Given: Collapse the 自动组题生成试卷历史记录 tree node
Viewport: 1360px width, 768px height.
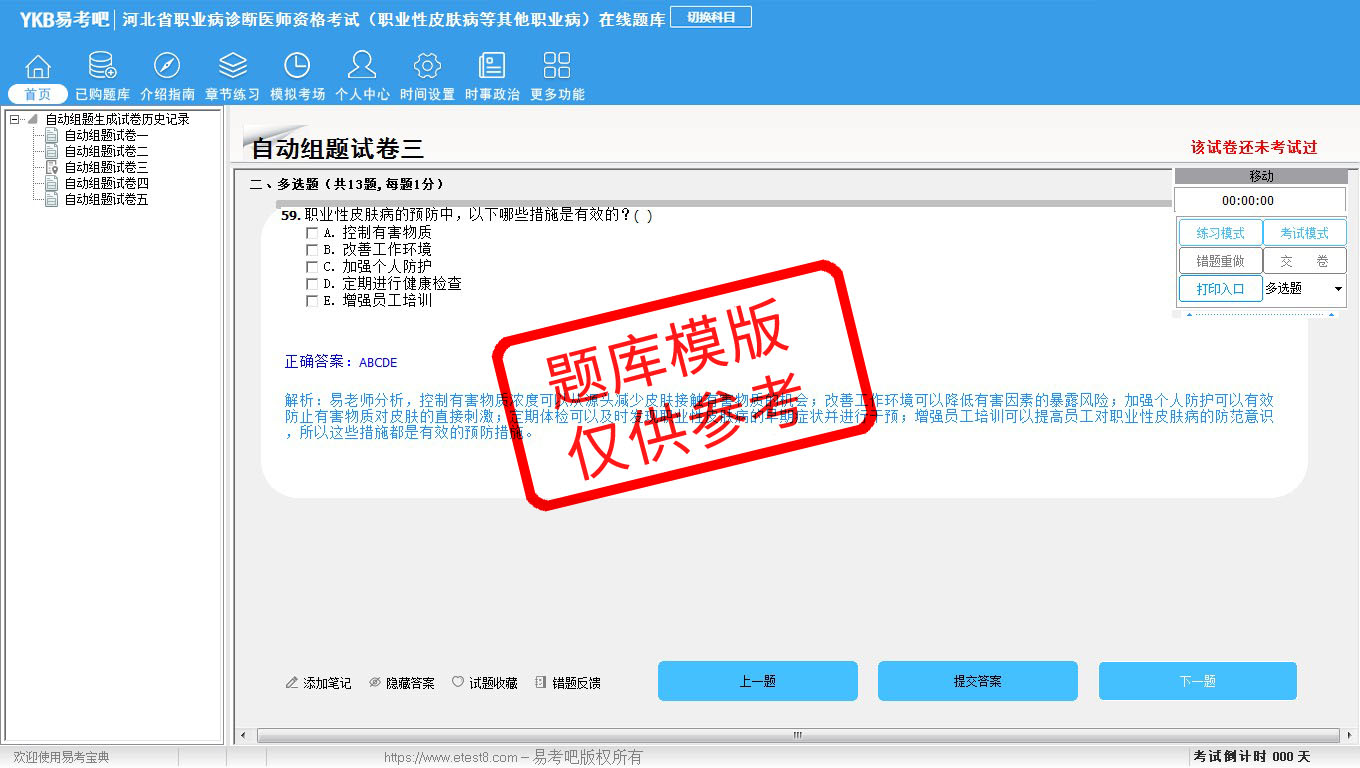Looking at the screenshot, I should [14, 119].
